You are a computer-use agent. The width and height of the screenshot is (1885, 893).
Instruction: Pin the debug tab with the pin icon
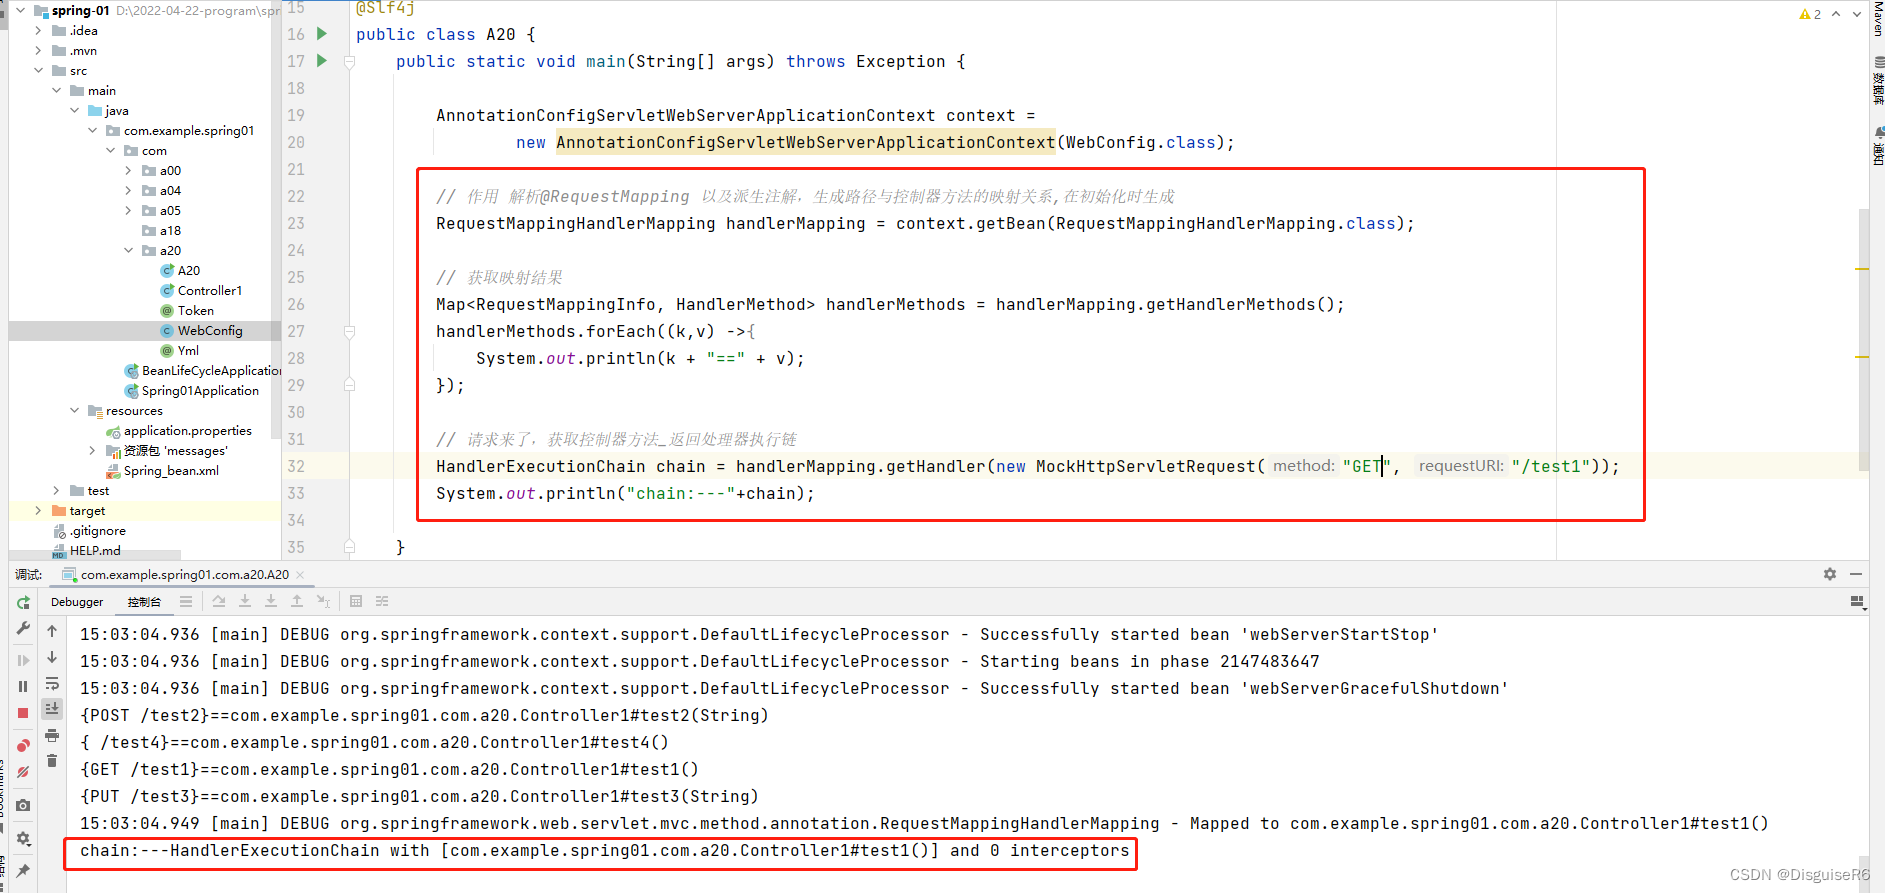point(23,871)
